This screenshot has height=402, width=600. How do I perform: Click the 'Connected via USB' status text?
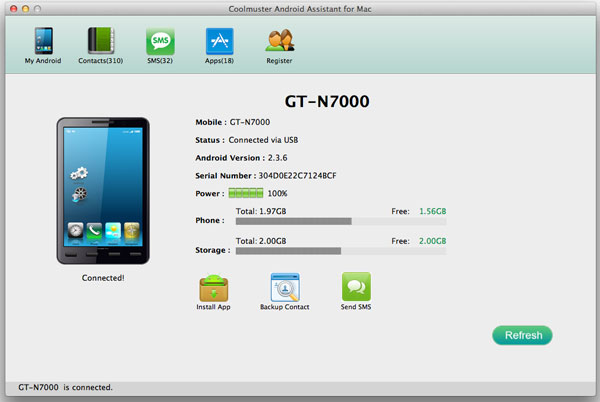click(x=263, y=140)
